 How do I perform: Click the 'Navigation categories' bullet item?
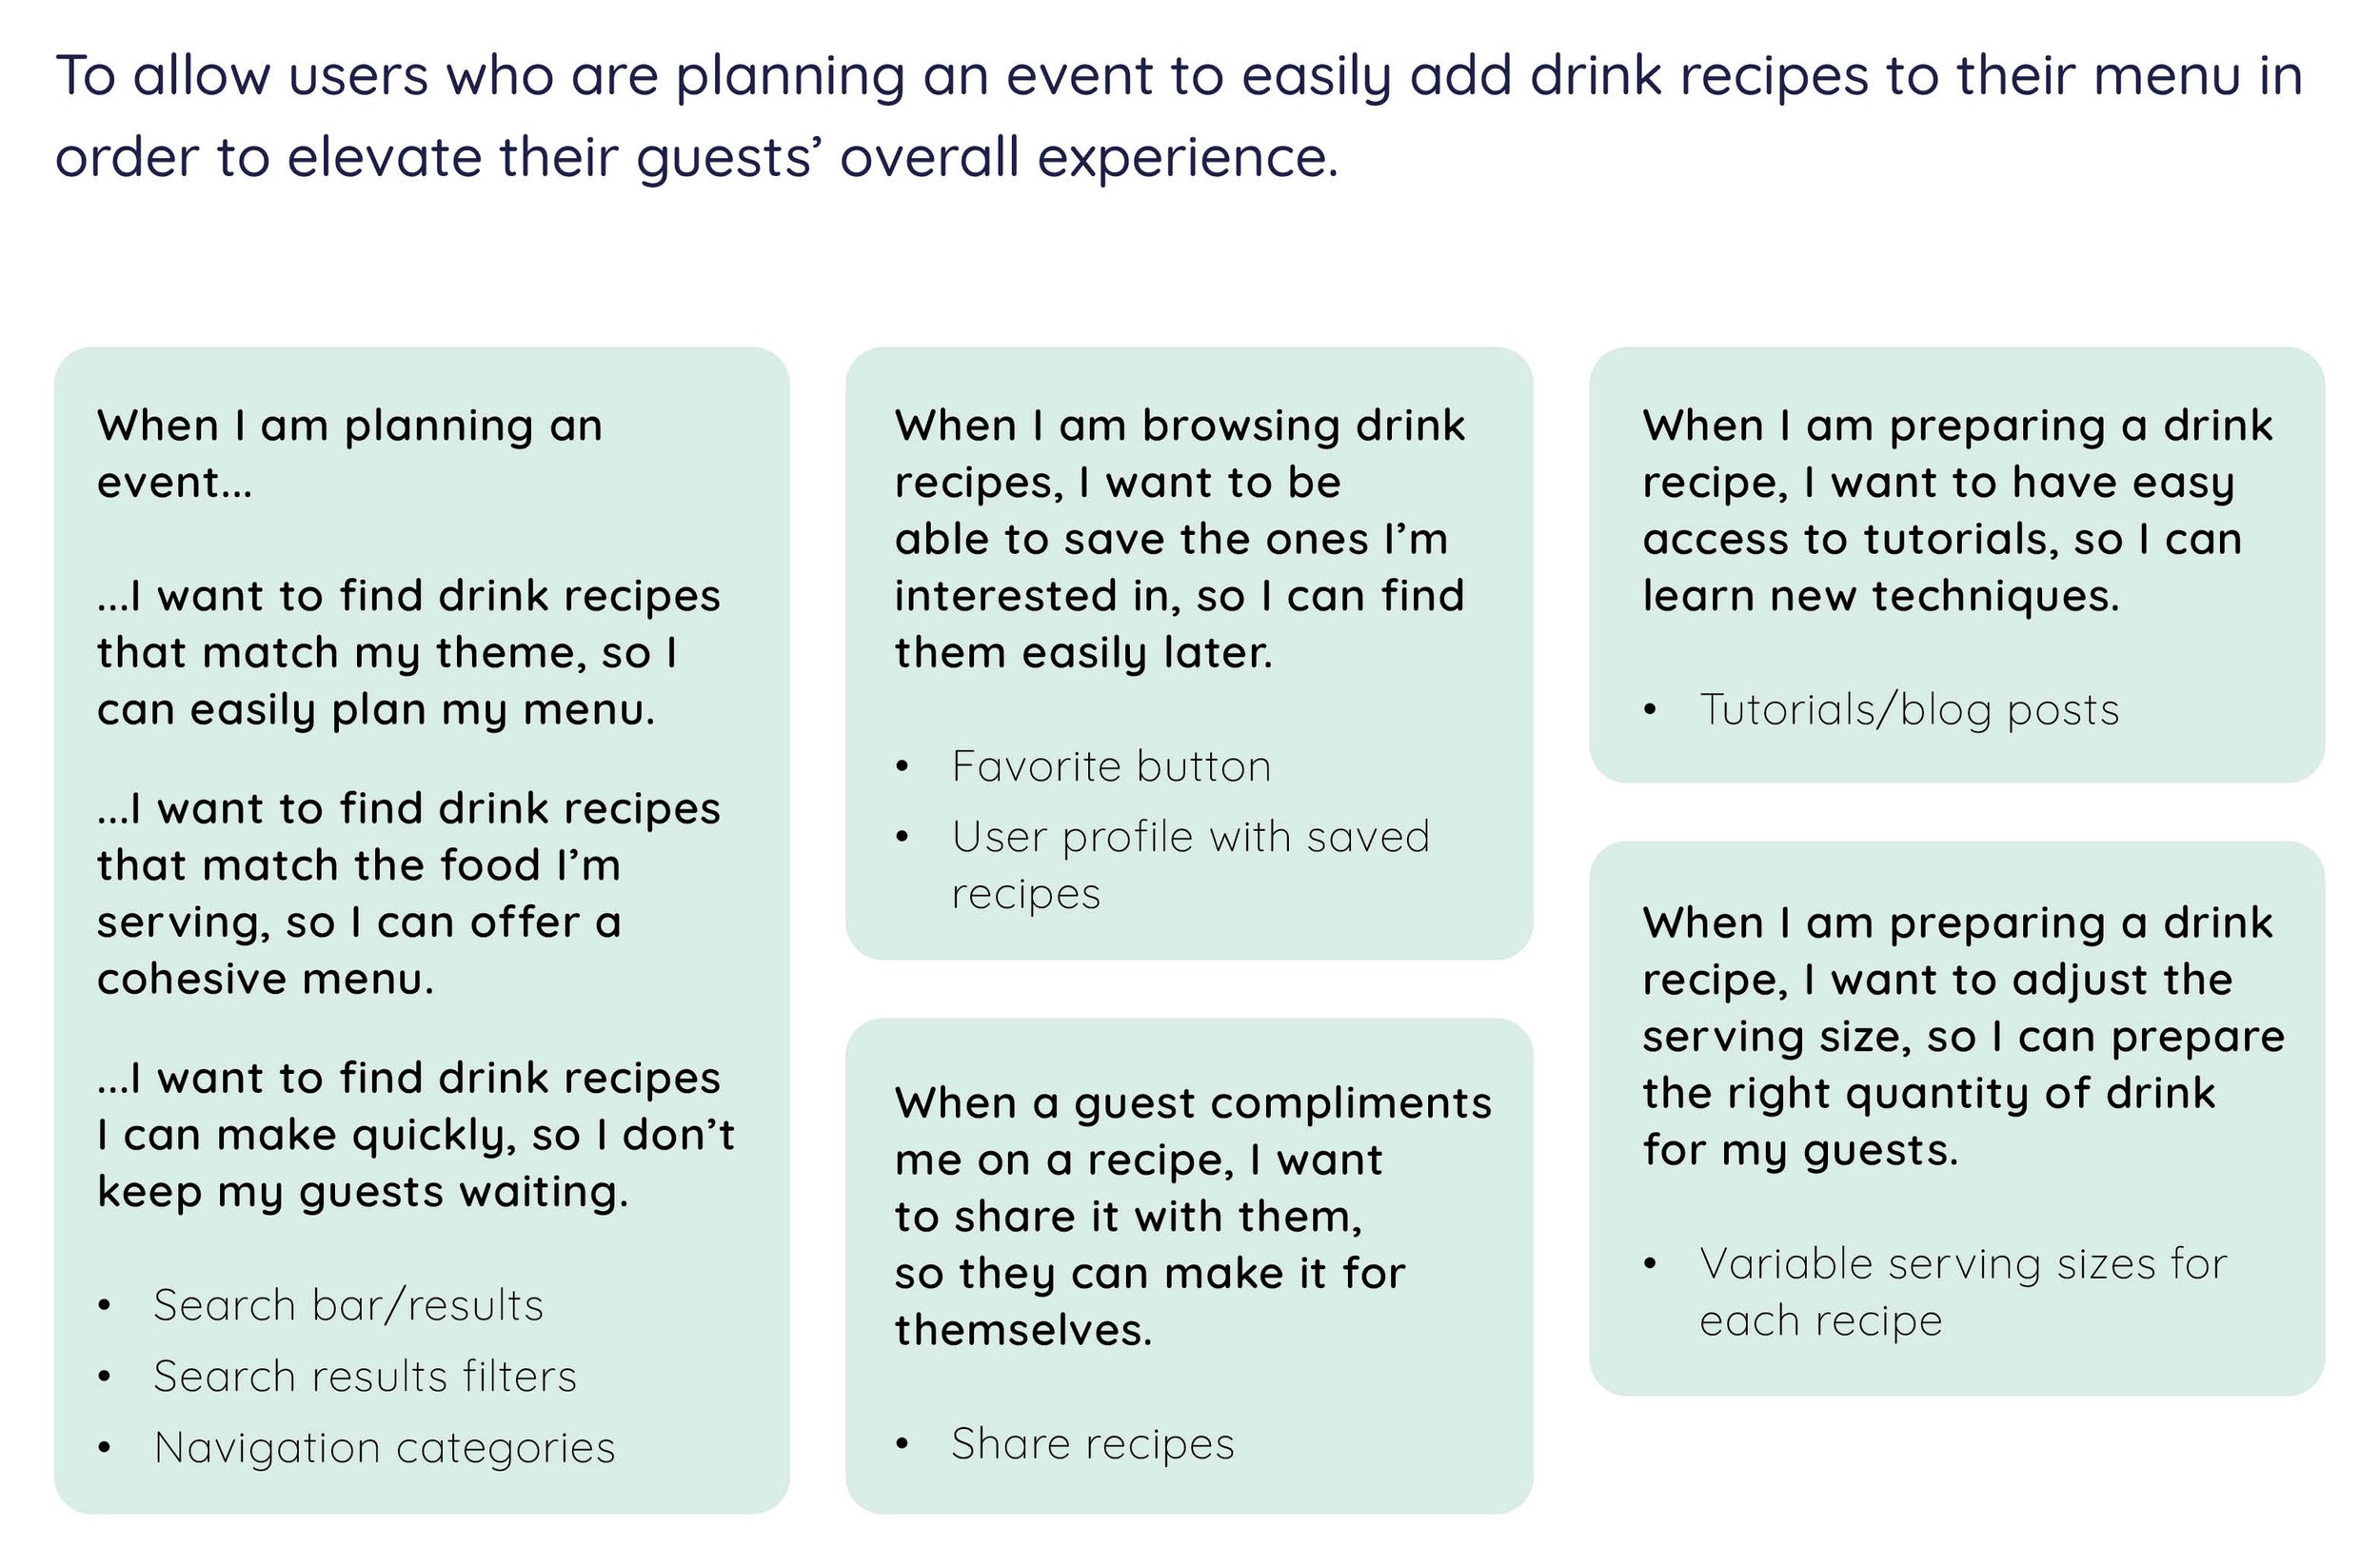coord(385,1448)
